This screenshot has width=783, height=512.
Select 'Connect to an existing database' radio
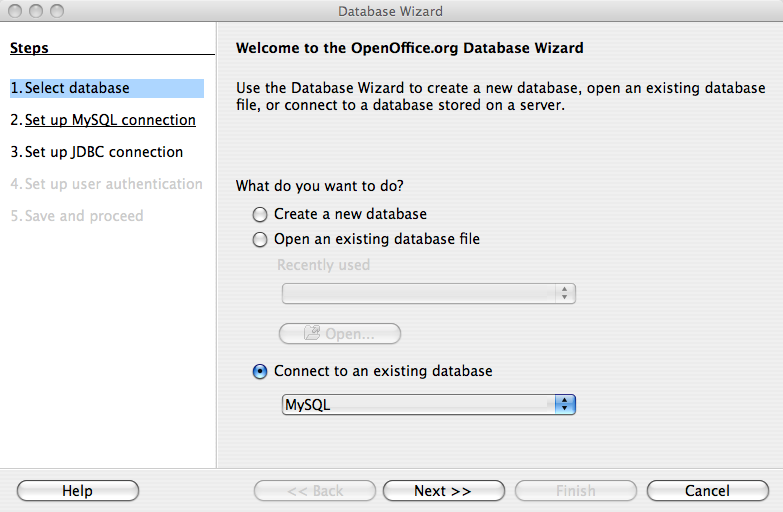(x=260, y=371)
